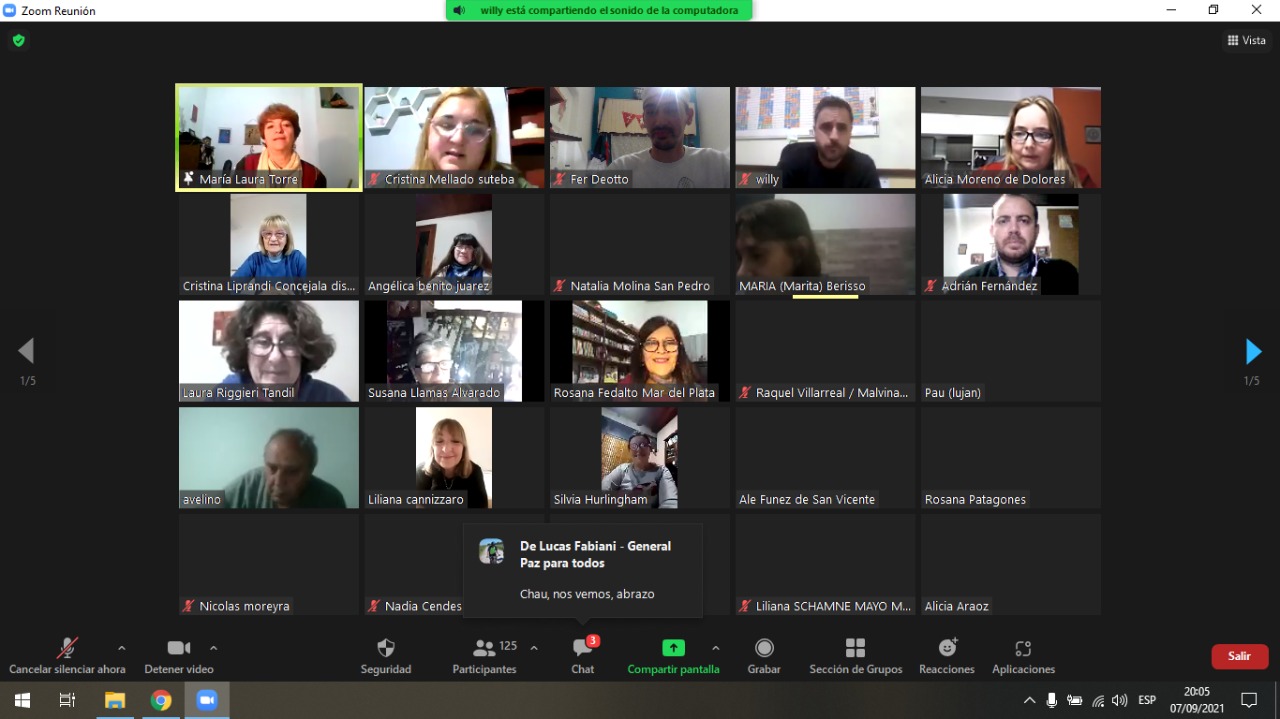Click the Compartir pantalla icon

tap(673, 649)
